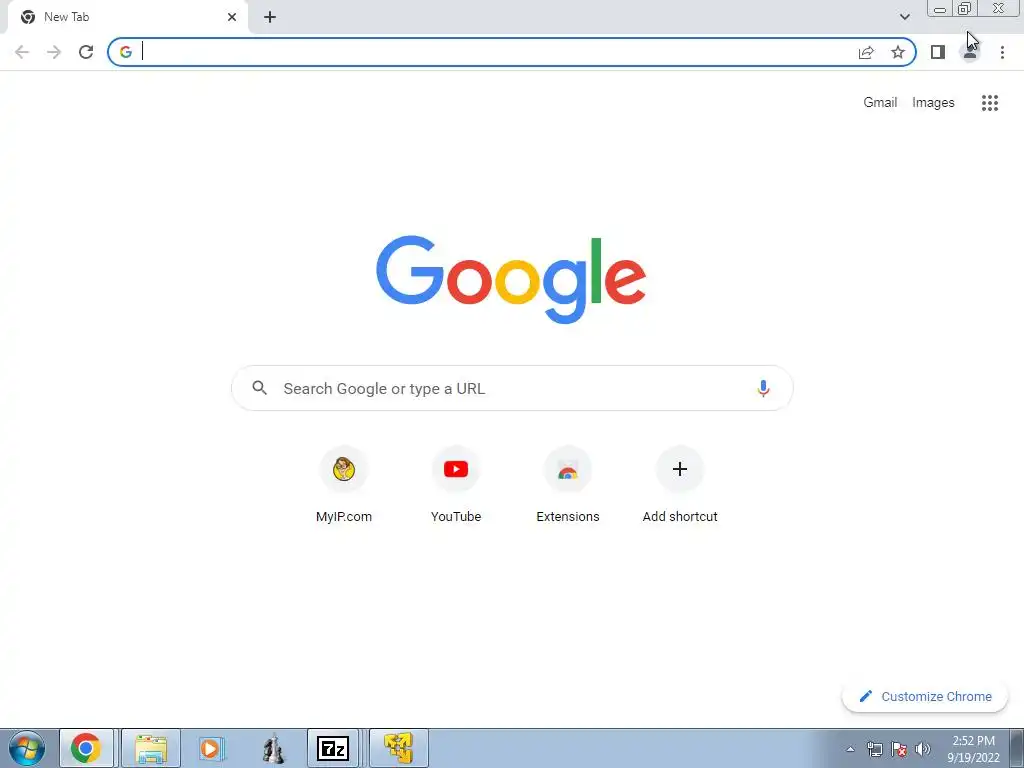Start voice search with microphone
This screenshot has width=1024, height=768.
[x=763, y=389]
